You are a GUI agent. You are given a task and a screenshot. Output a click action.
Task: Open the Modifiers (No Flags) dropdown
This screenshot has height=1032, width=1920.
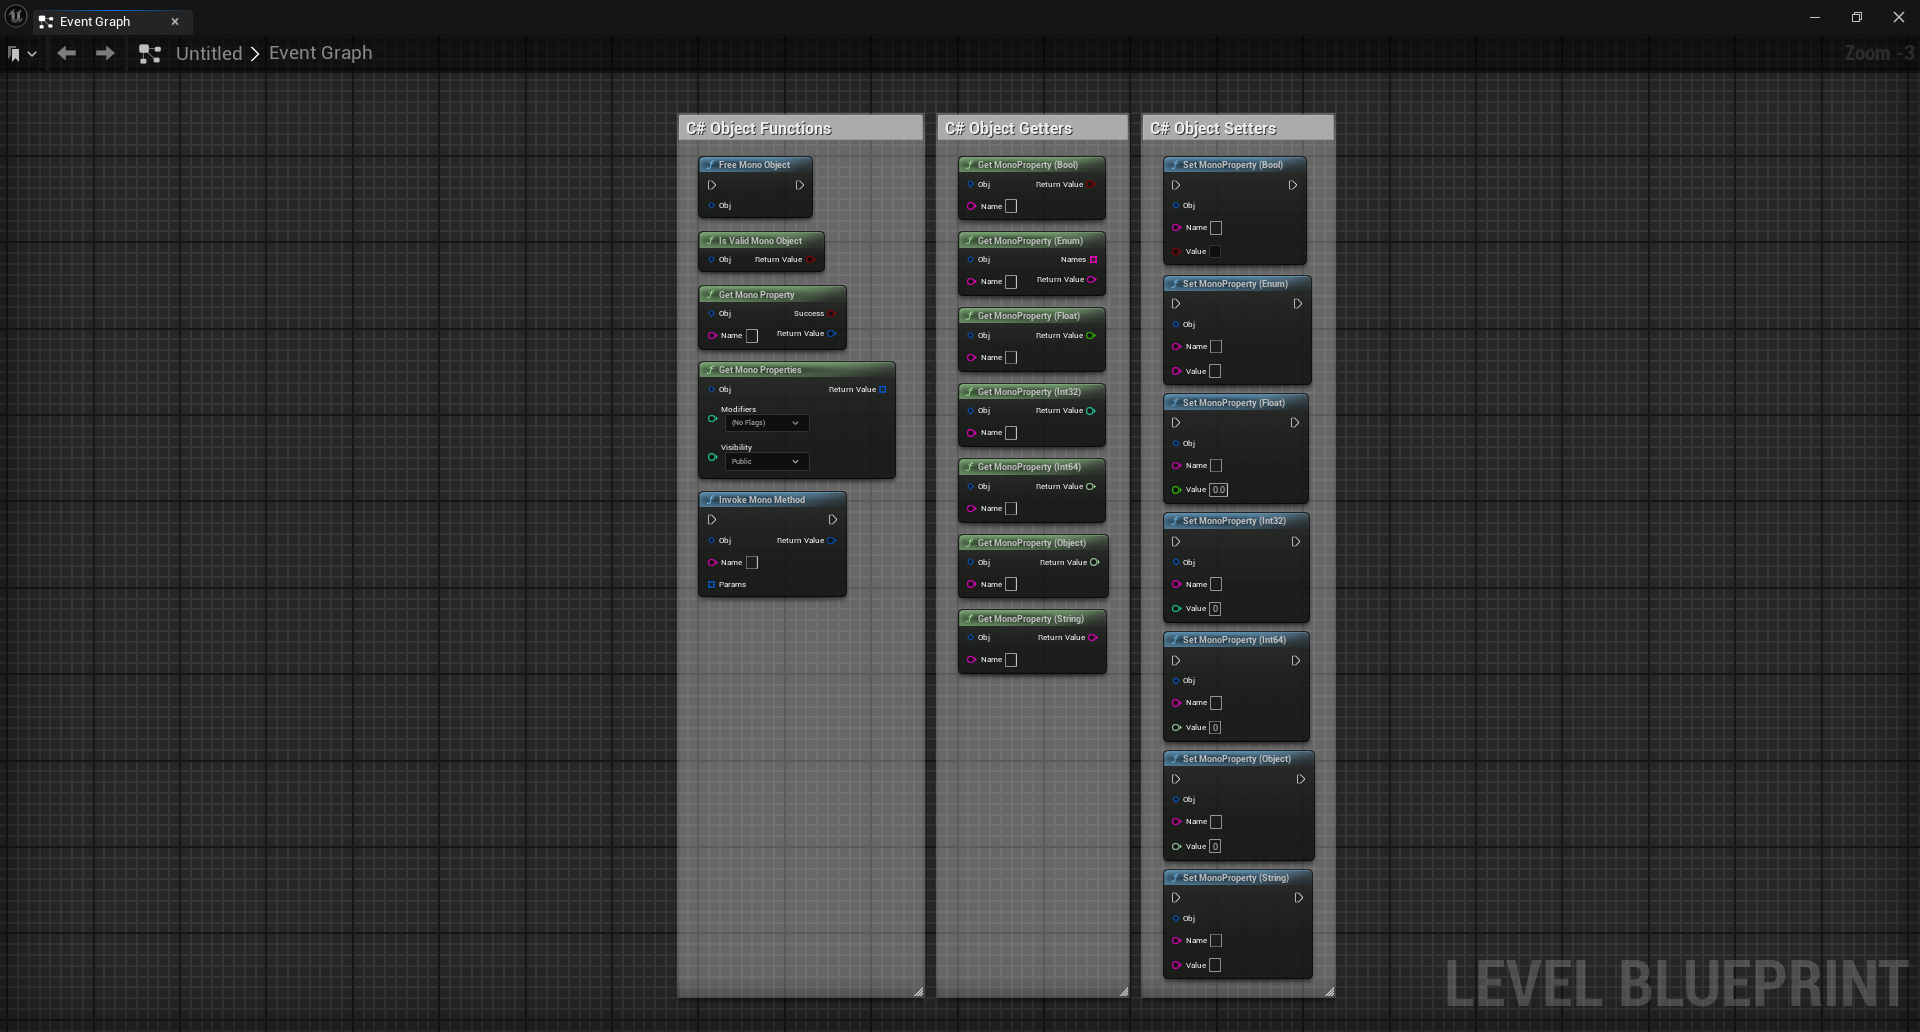click(x=766, y=423)
